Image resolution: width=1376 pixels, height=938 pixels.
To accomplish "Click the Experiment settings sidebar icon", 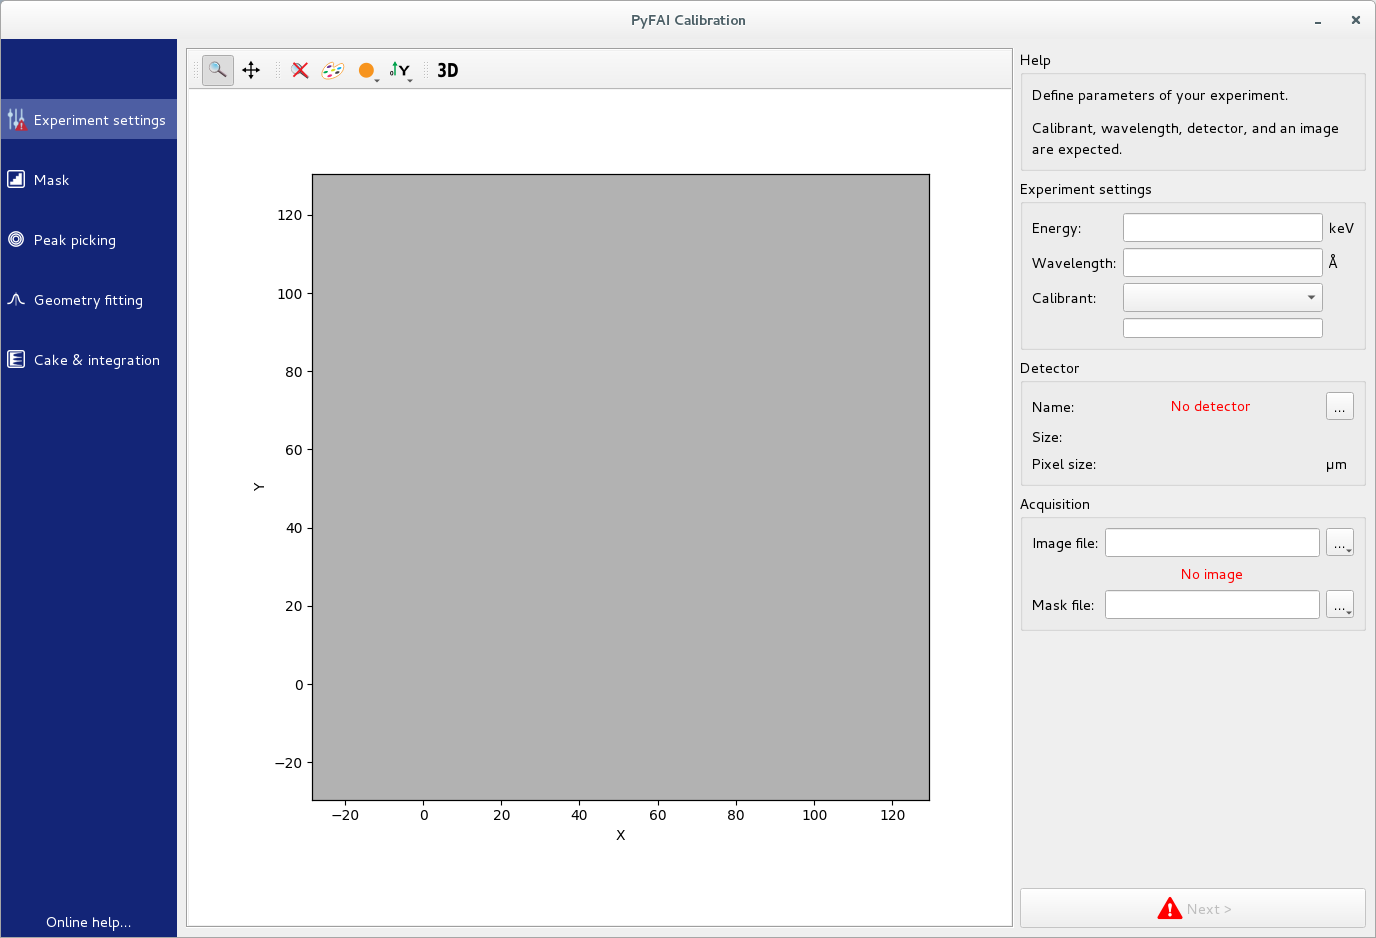I will (16, 120).
